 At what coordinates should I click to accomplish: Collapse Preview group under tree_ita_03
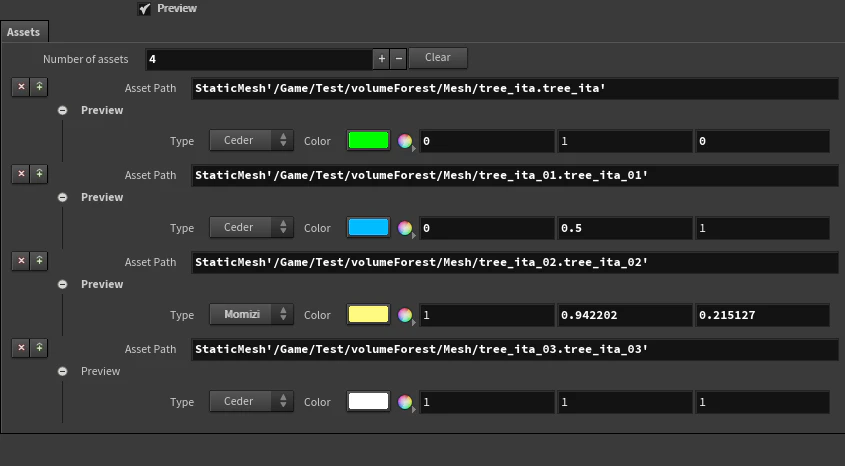coord(63,372)
